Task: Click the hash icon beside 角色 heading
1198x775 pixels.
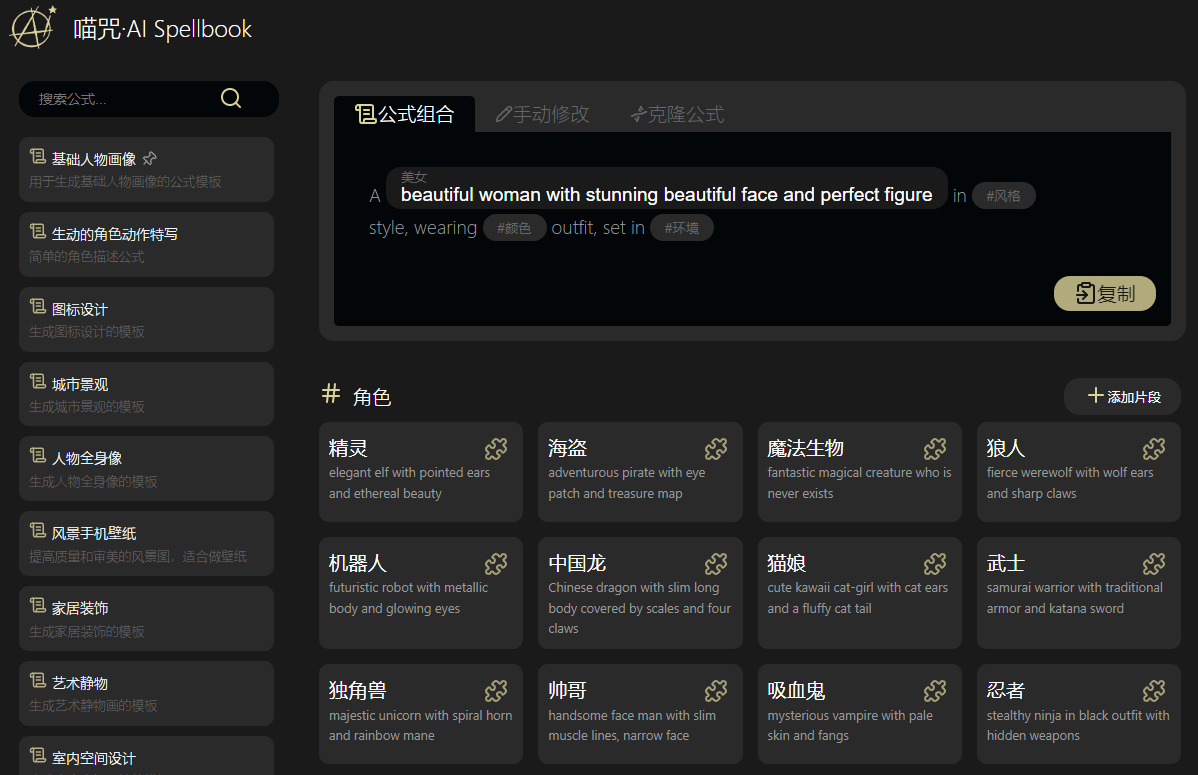Action: click(331, 394)
